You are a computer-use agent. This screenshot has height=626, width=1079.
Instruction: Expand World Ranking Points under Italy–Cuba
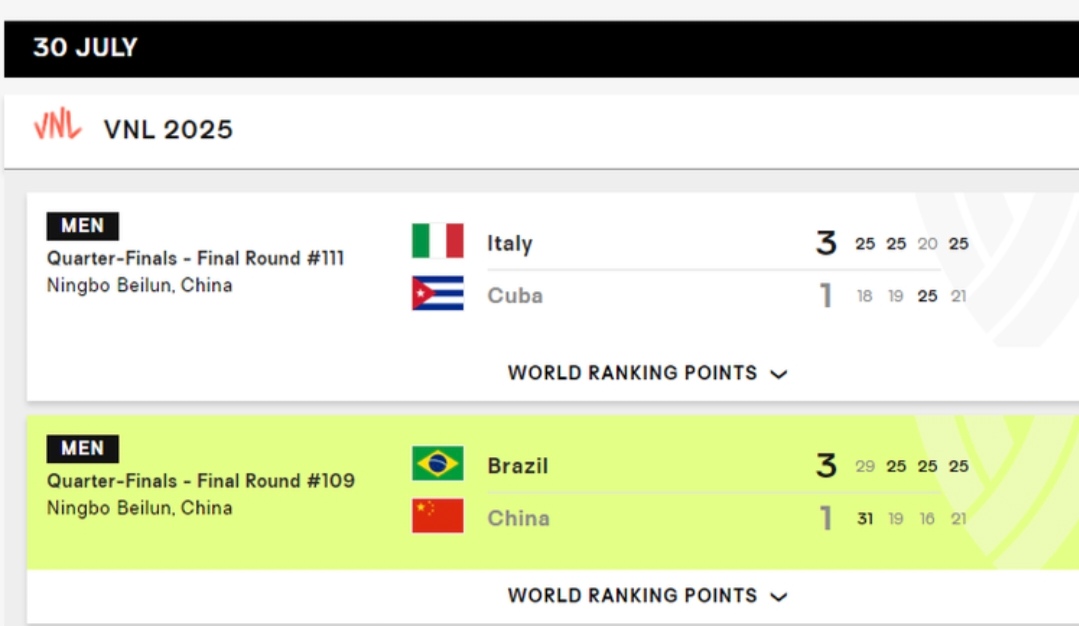pos(647,373)
